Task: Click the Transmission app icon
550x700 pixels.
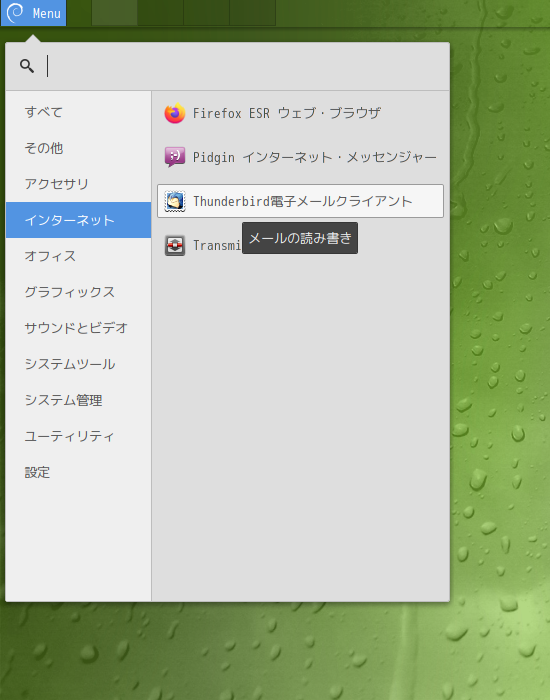Action: tap(175, 246)
